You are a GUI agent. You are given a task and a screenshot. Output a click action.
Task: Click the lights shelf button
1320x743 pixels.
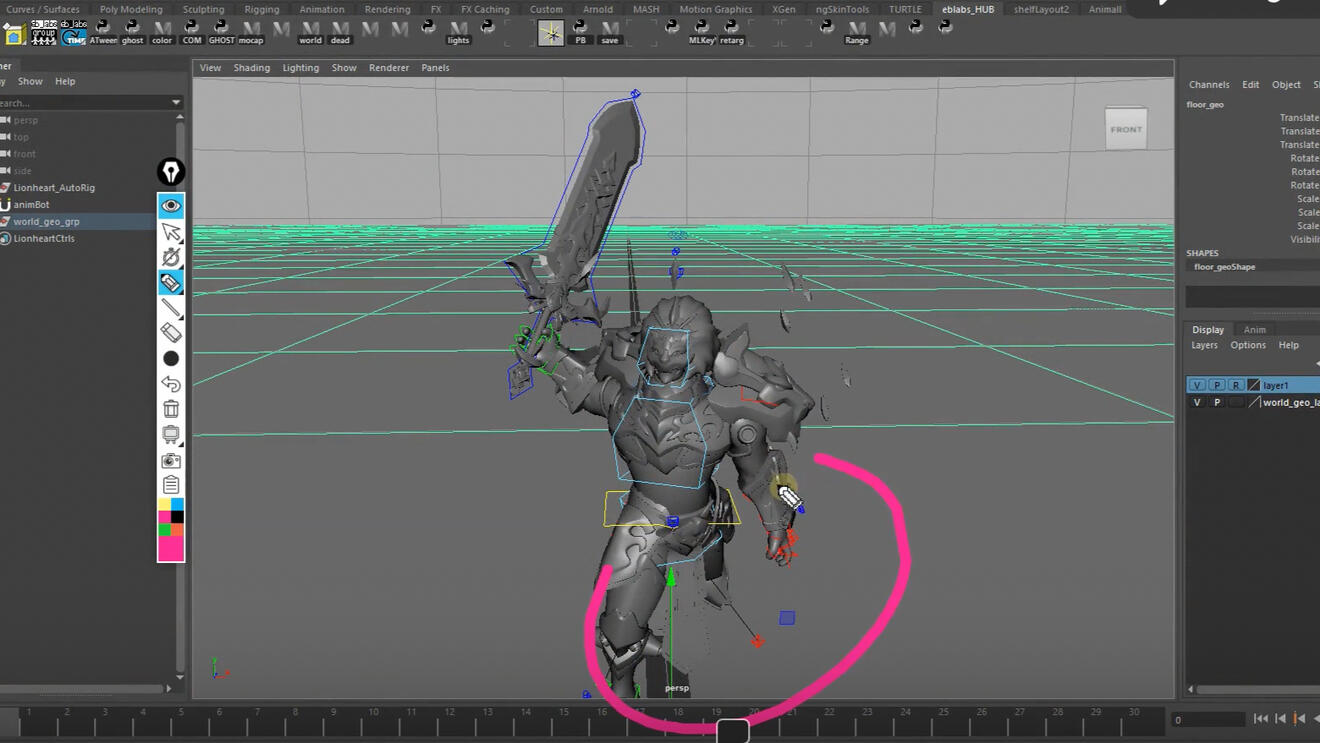[x=458, y=32]
